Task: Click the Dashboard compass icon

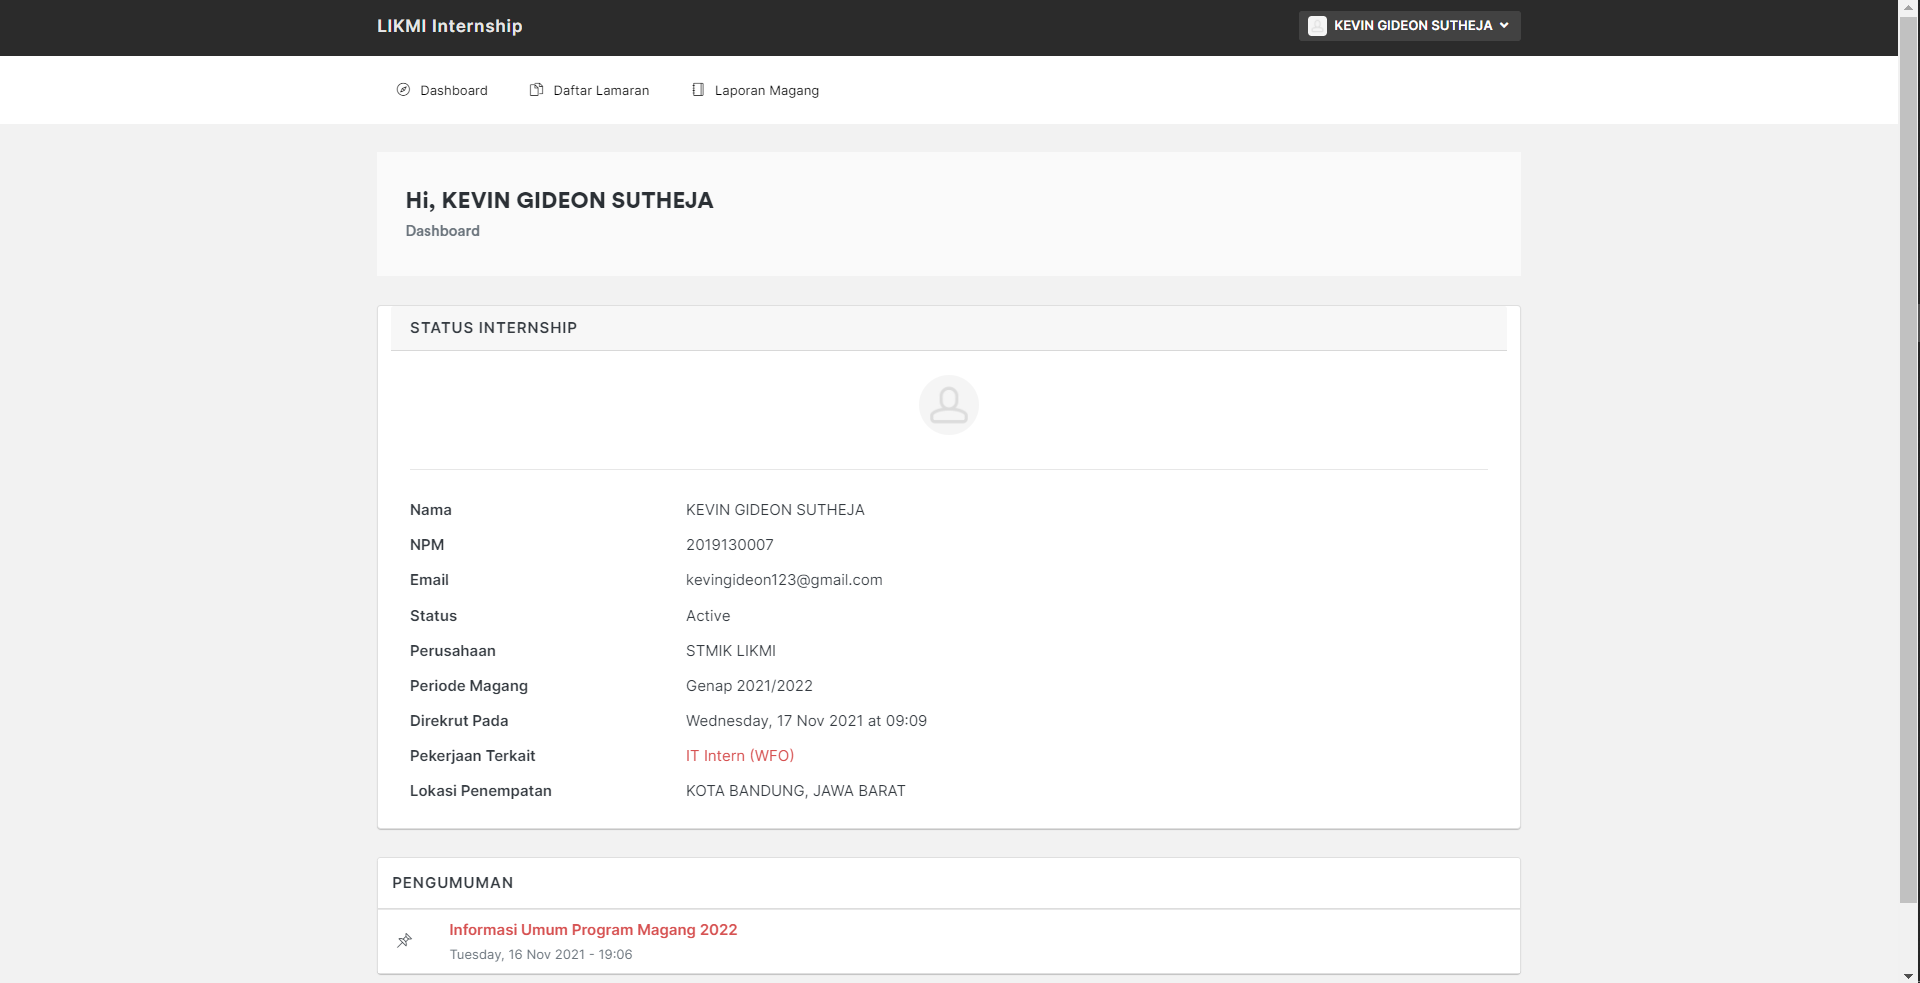Action: 403,90
